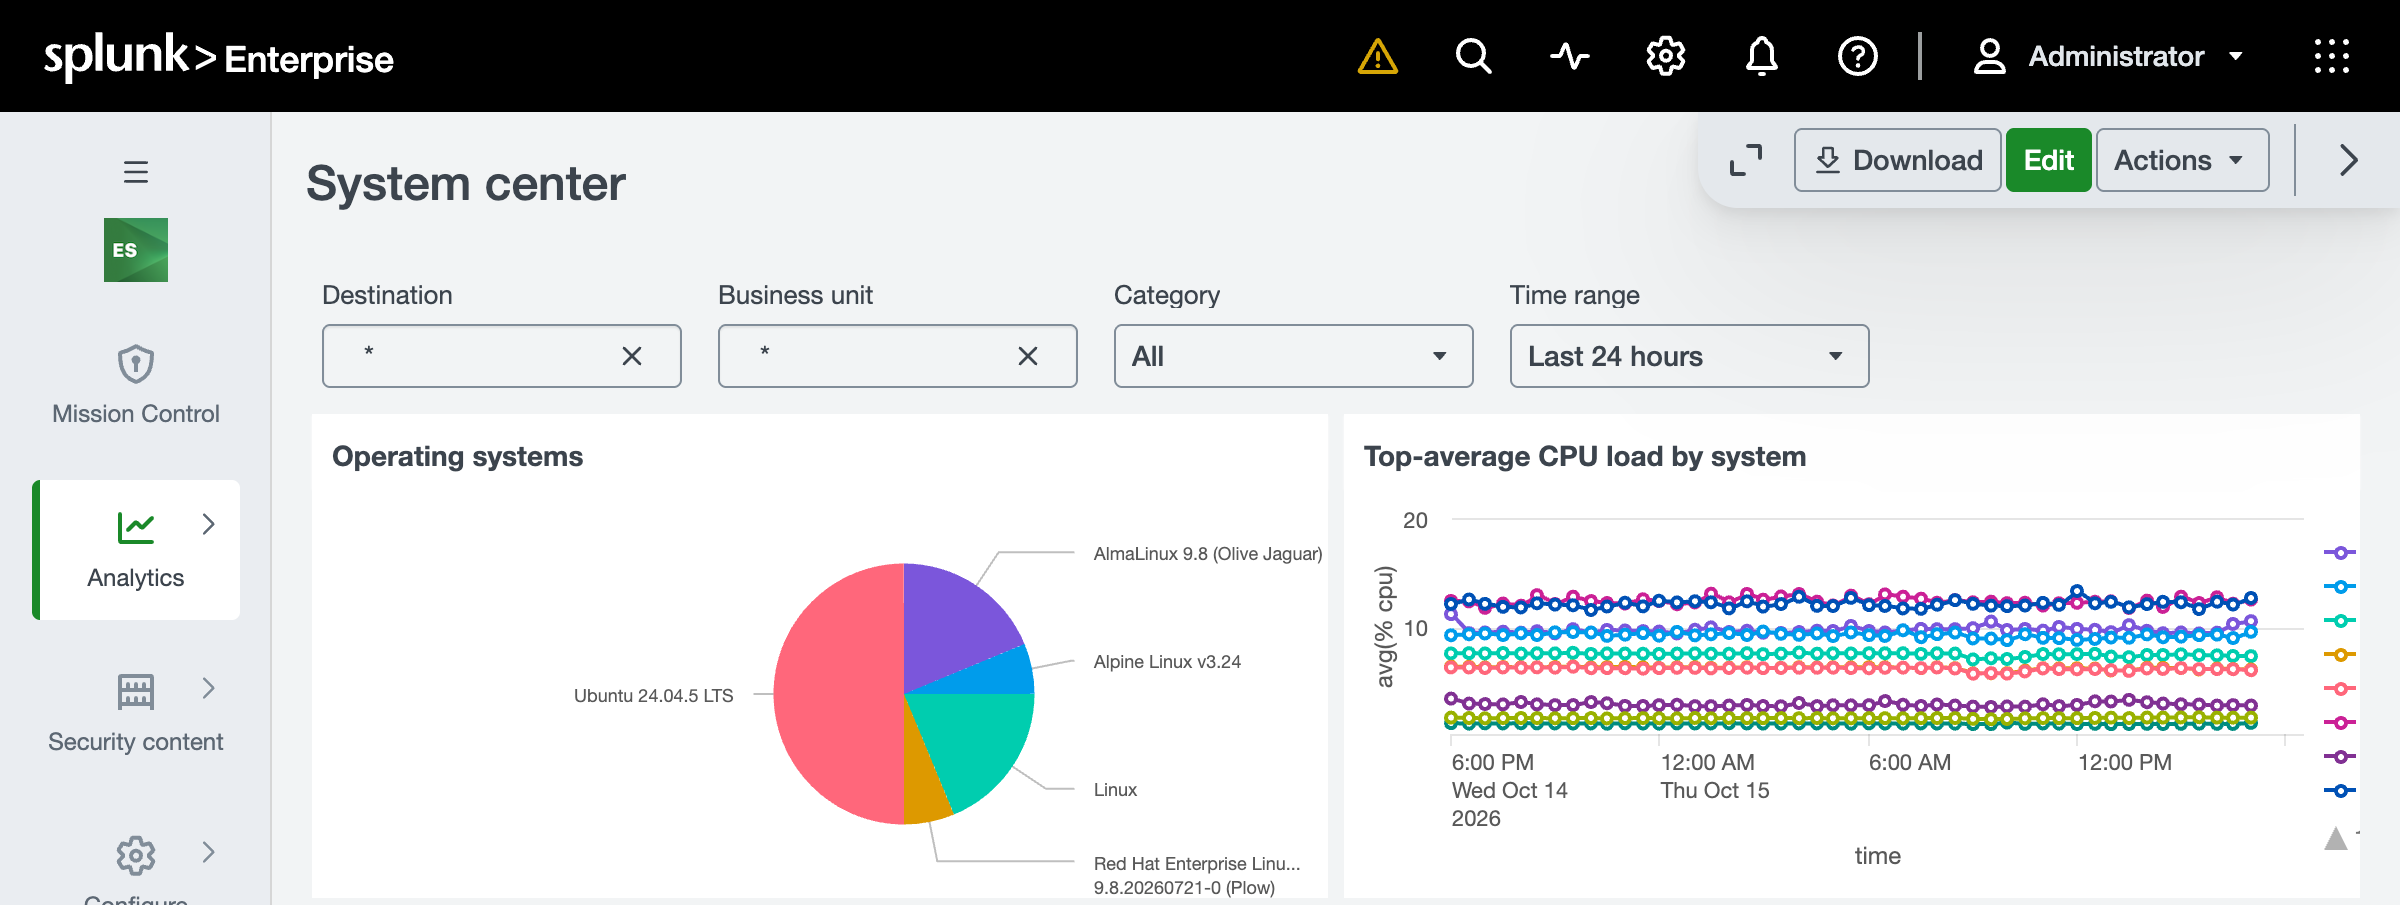Click the salmon pink legend marker
The width and height of the screenshot is (2400, 905).
click(x=2340, y=689)
